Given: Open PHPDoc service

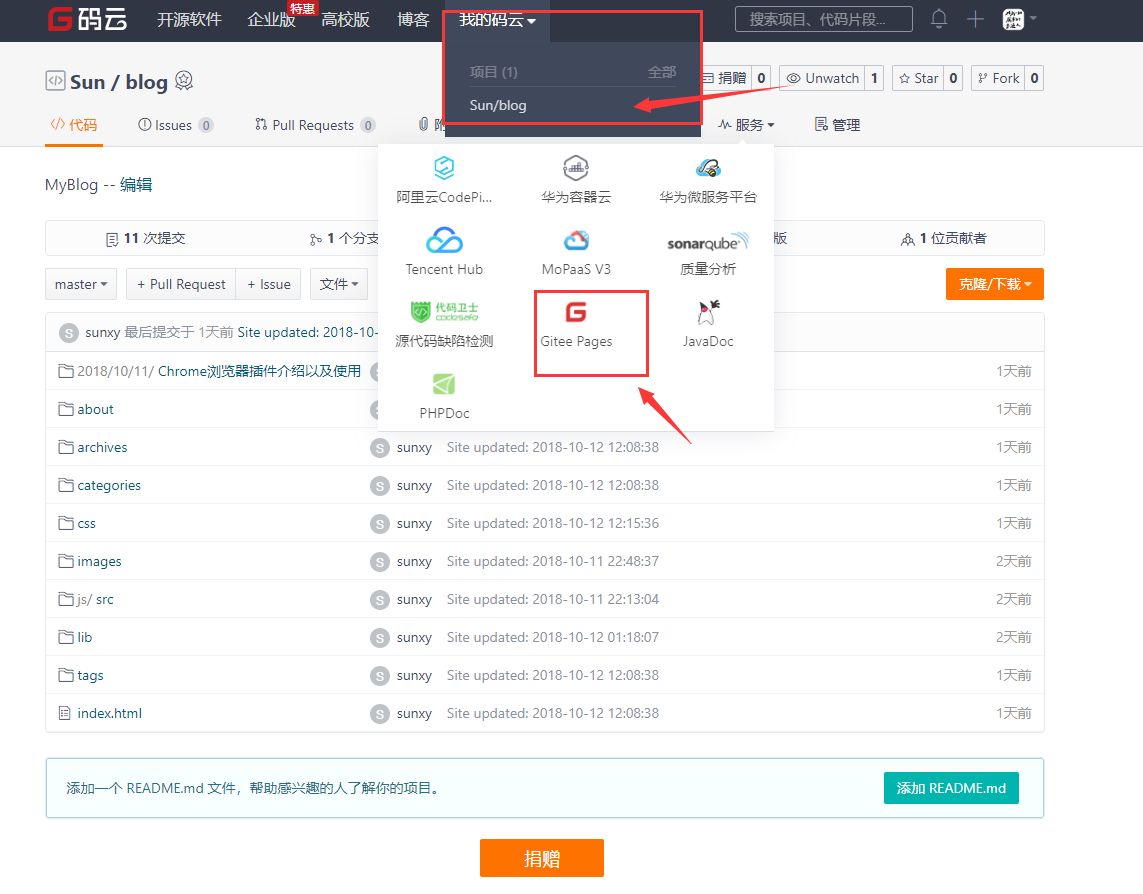Looking at the screenshot, I should point(444,396).
